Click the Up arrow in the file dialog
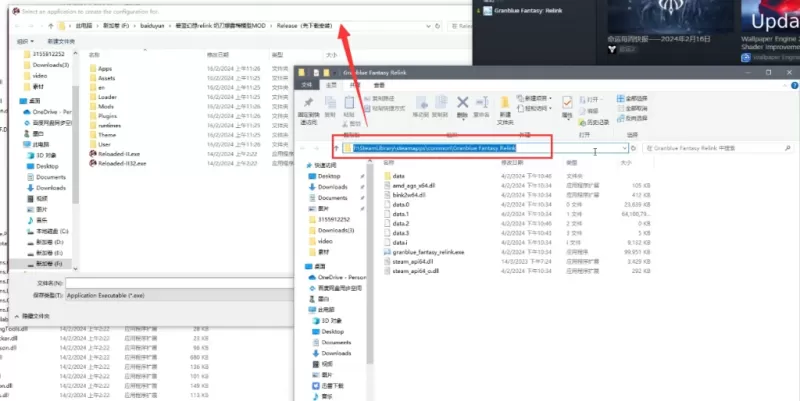Viewport: 800px width, 401px height. click(51, 26)
